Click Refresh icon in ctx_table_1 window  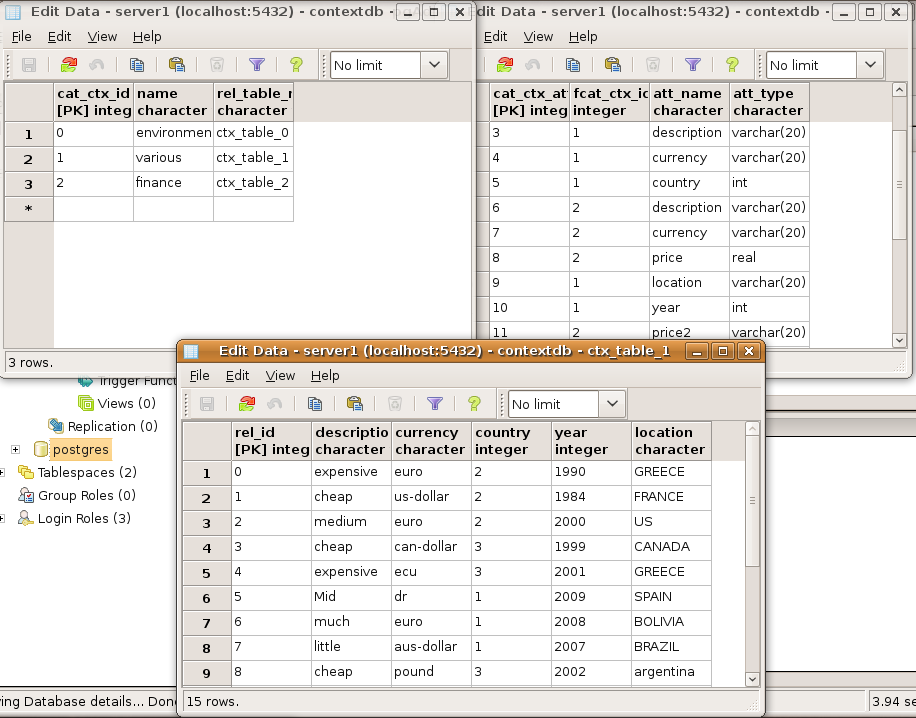[247, 404]
